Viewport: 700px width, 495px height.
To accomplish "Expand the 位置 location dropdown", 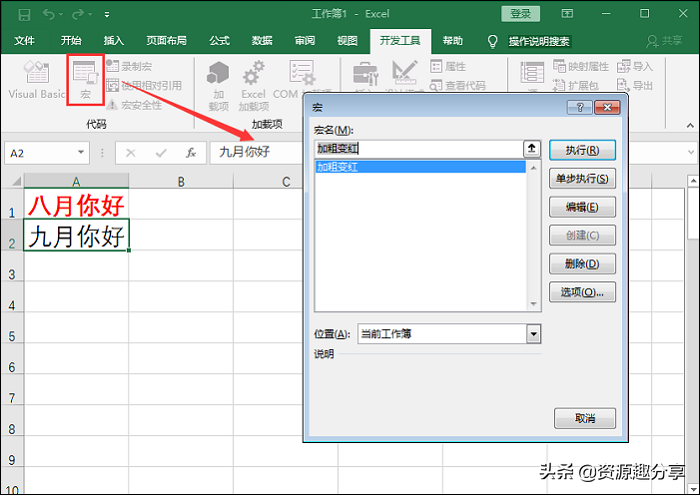I will [533, 334].
